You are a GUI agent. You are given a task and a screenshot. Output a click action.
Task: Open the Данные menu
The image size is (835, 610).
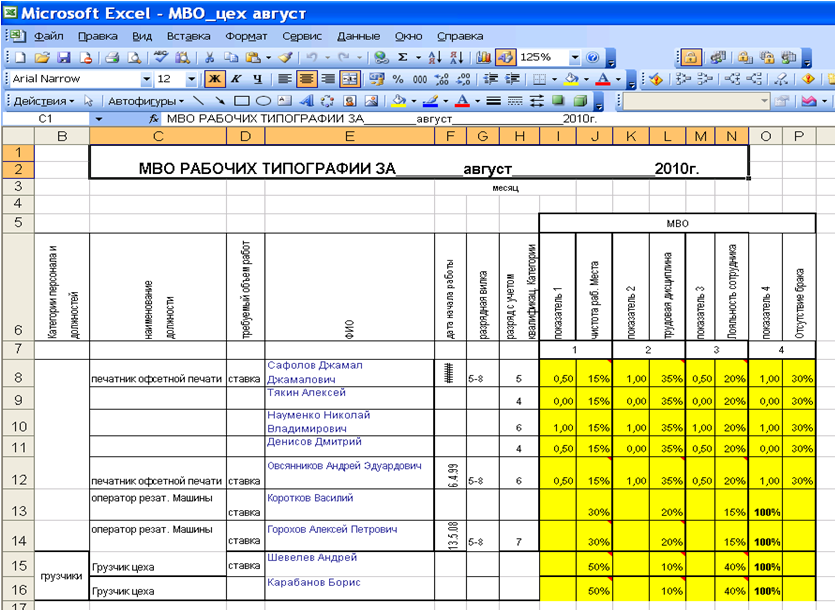[358, 36]
